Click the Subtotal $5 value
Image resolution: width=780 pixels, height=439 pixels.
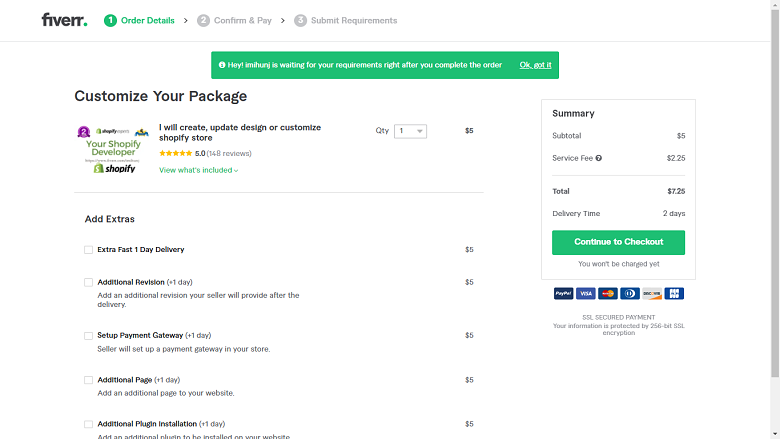[x=681, y=136]
